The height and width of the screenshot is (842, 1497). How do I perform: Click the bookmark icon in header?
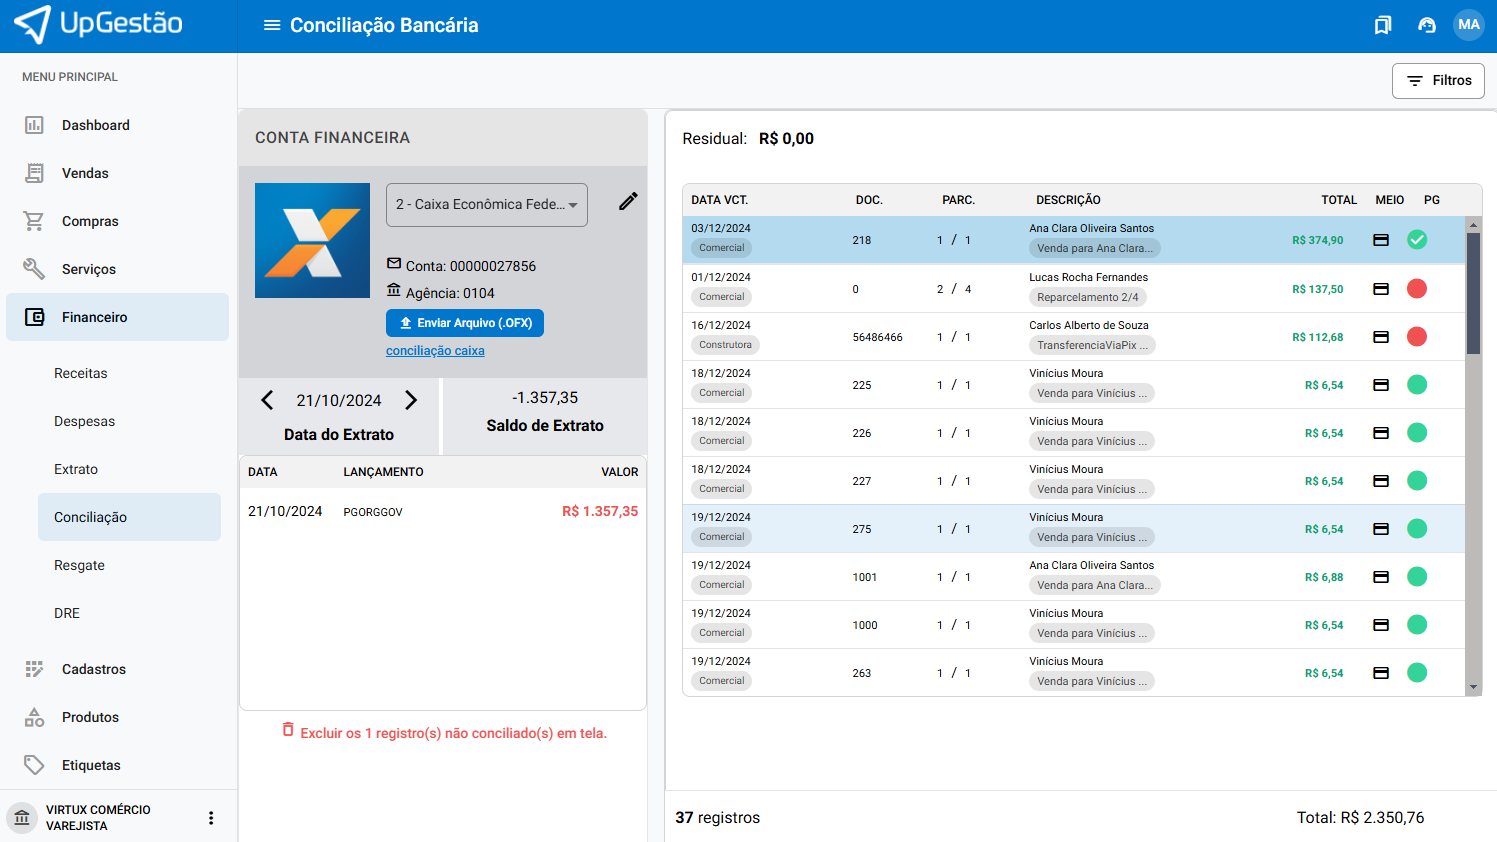pyautogui.click(x=1383, y=25)
